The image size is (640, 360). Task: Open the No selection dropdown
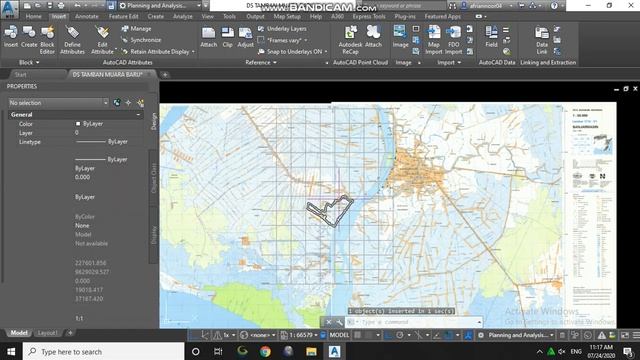(x=58, y=103)
